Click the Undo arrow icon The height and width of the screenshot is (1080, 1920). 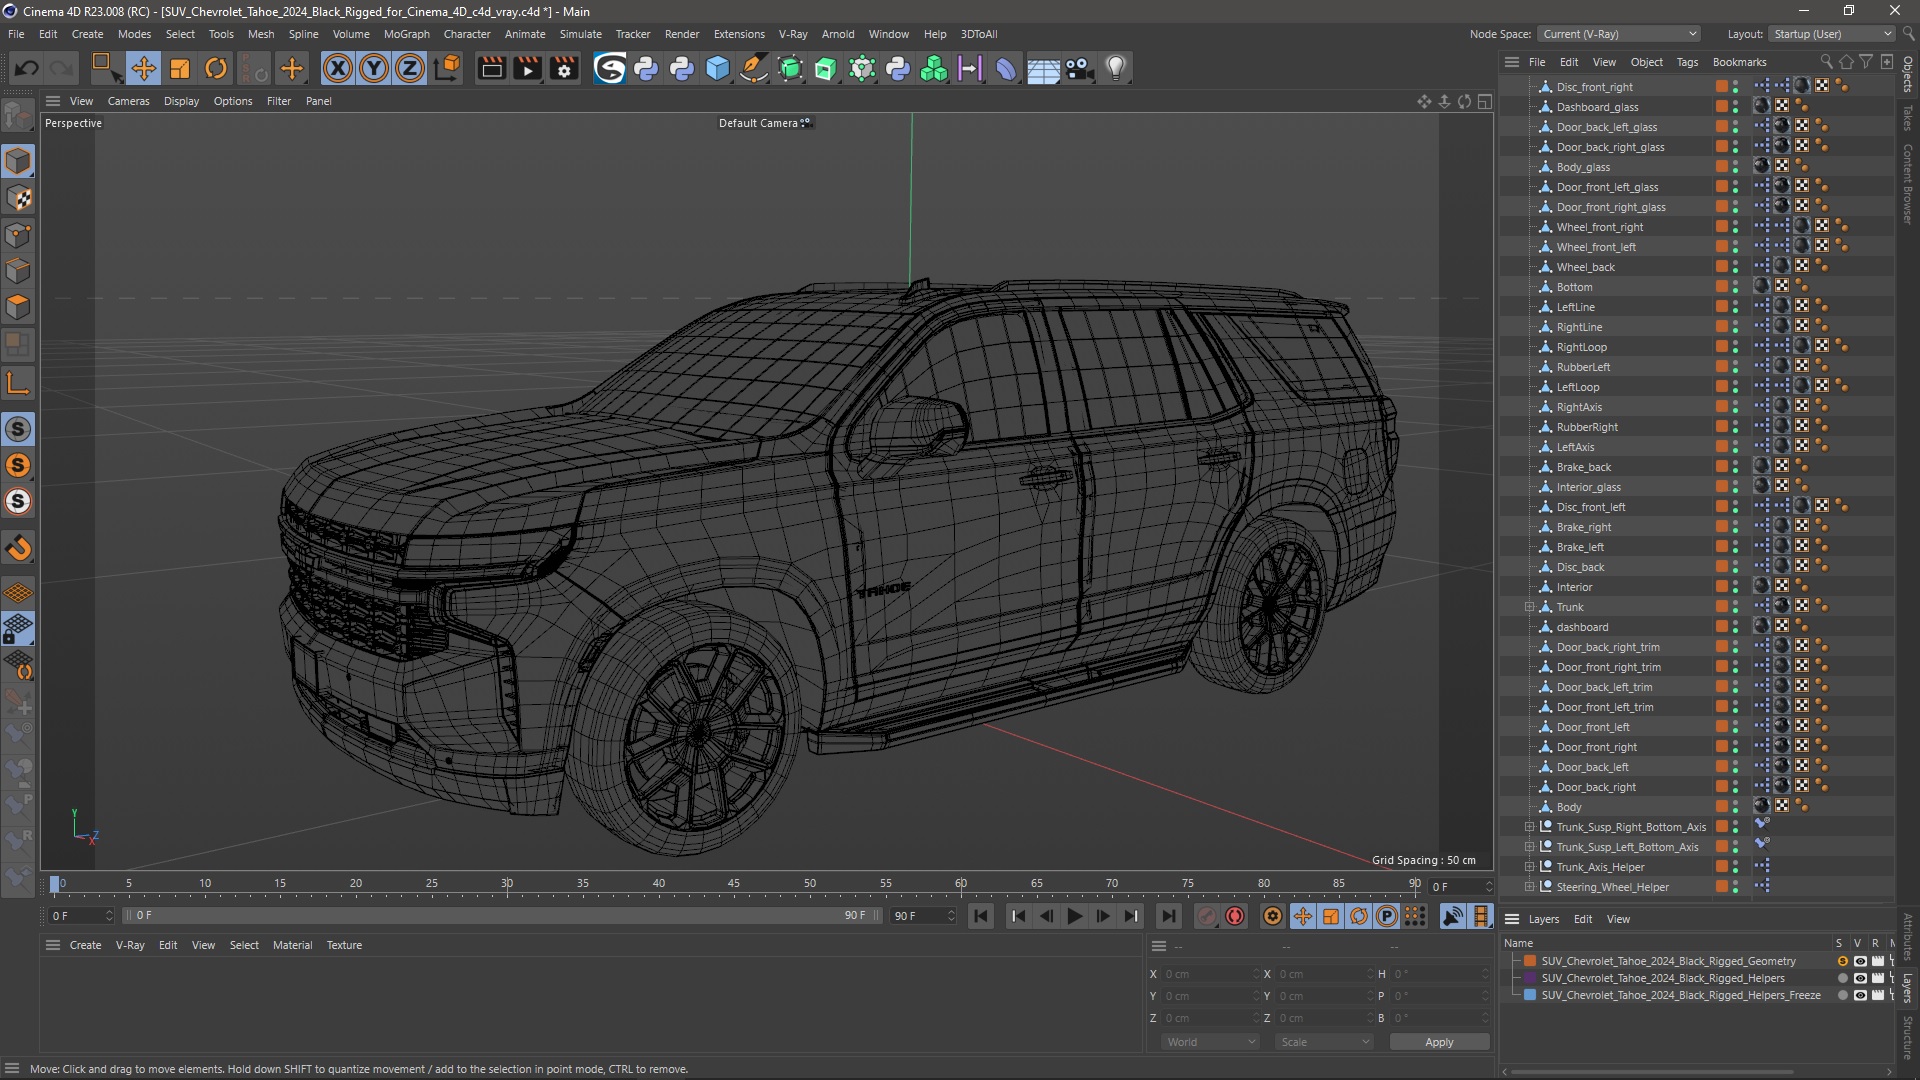click(27, 68)
